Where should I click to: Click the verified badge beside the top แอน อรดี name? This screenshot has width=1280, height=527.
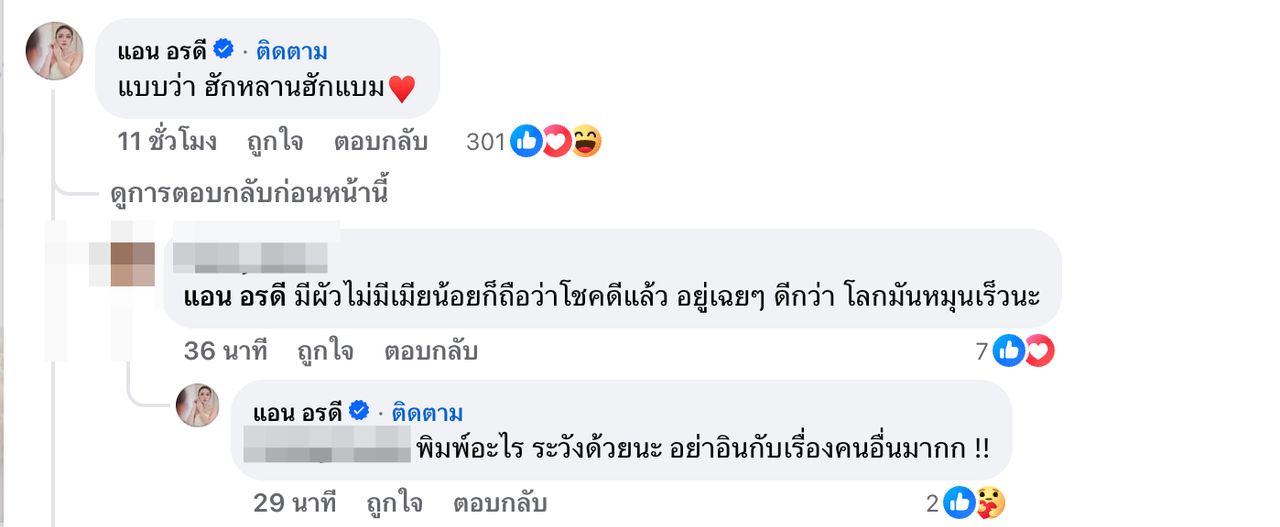coord(225,49)
